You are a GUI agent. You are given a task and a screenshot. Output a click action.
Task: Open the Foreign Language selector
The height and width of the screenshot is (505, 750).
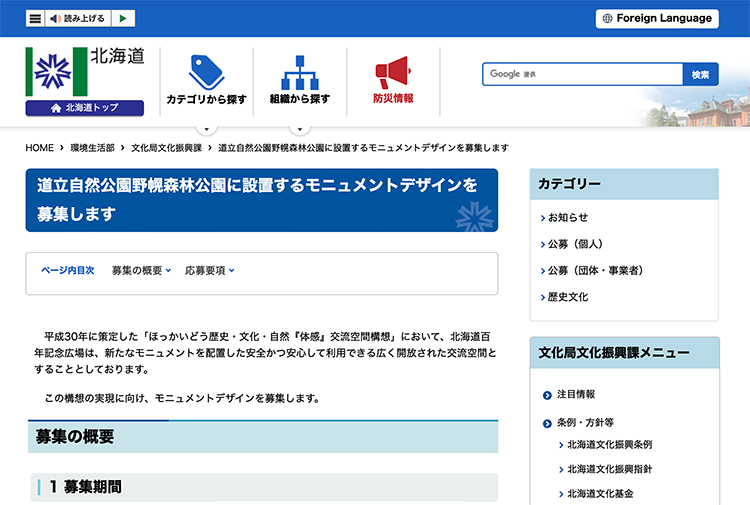657,19
